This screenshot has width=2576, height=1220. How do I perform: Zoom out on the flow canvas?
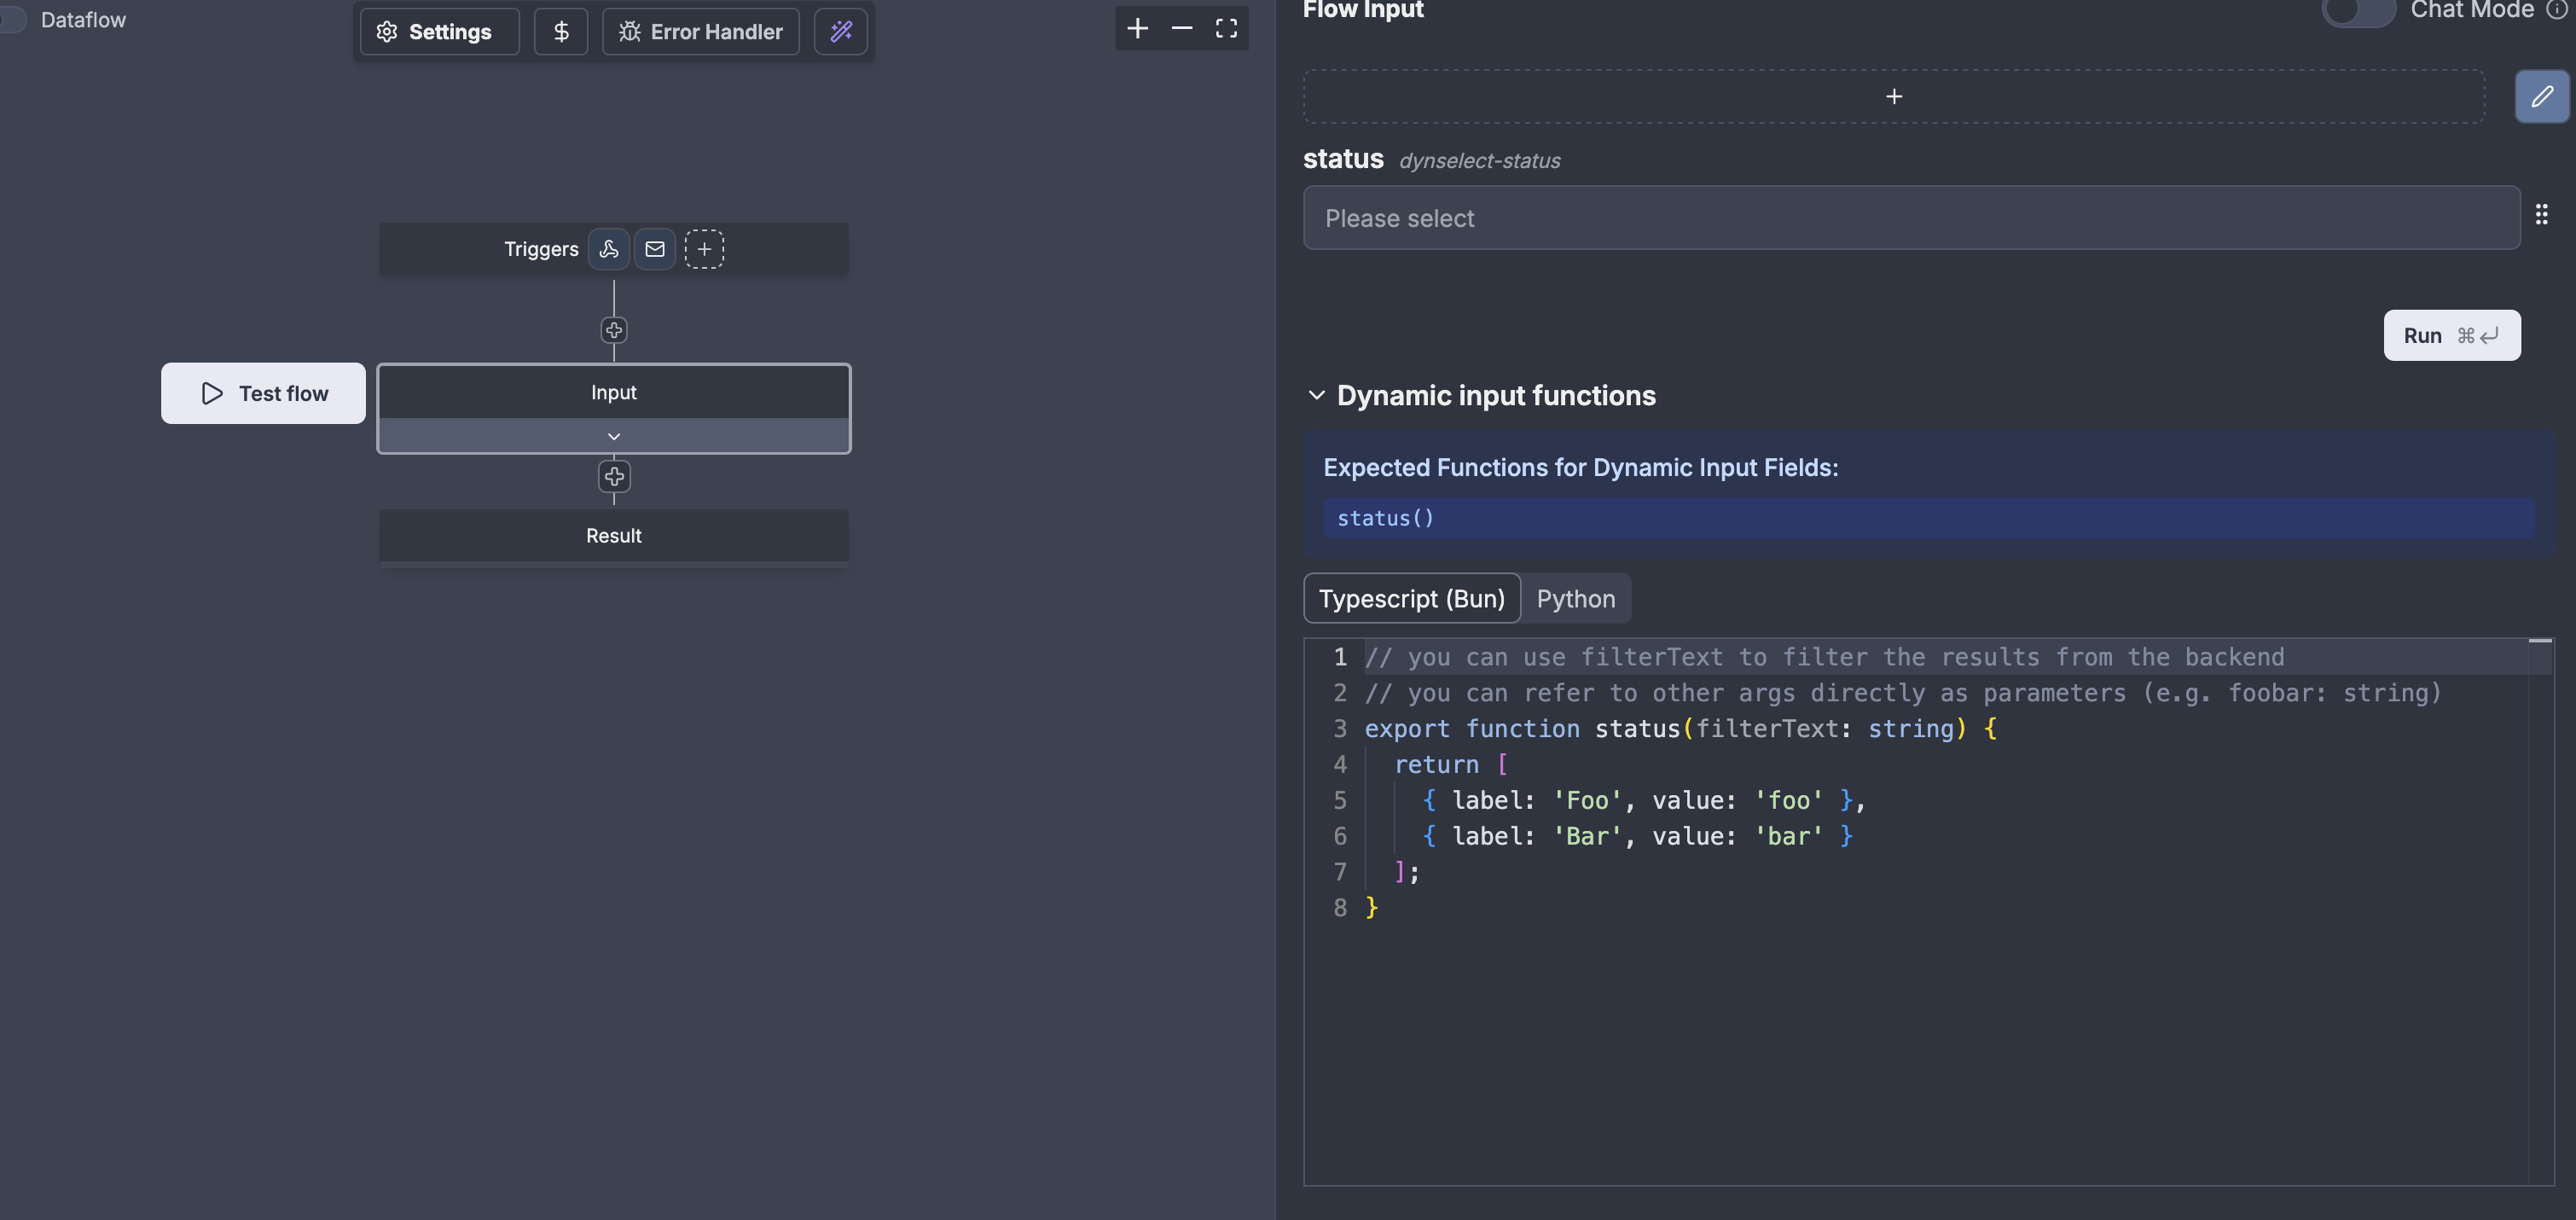[x=1182, y=28]
